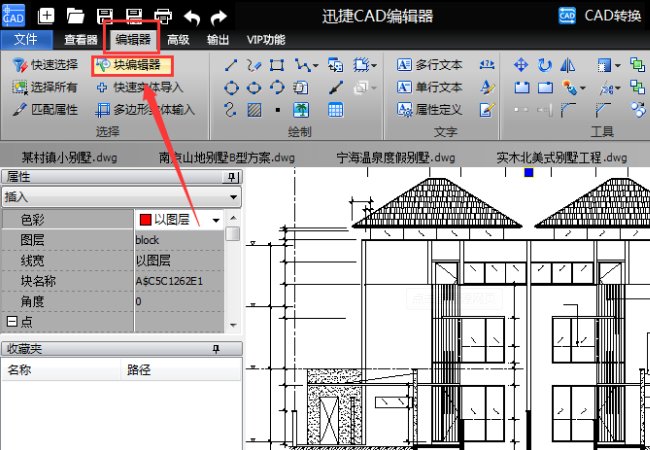The width and height of the screenshot is (650, 450).
Task: Insert a table with the grid icon
Action: point(335,110)
